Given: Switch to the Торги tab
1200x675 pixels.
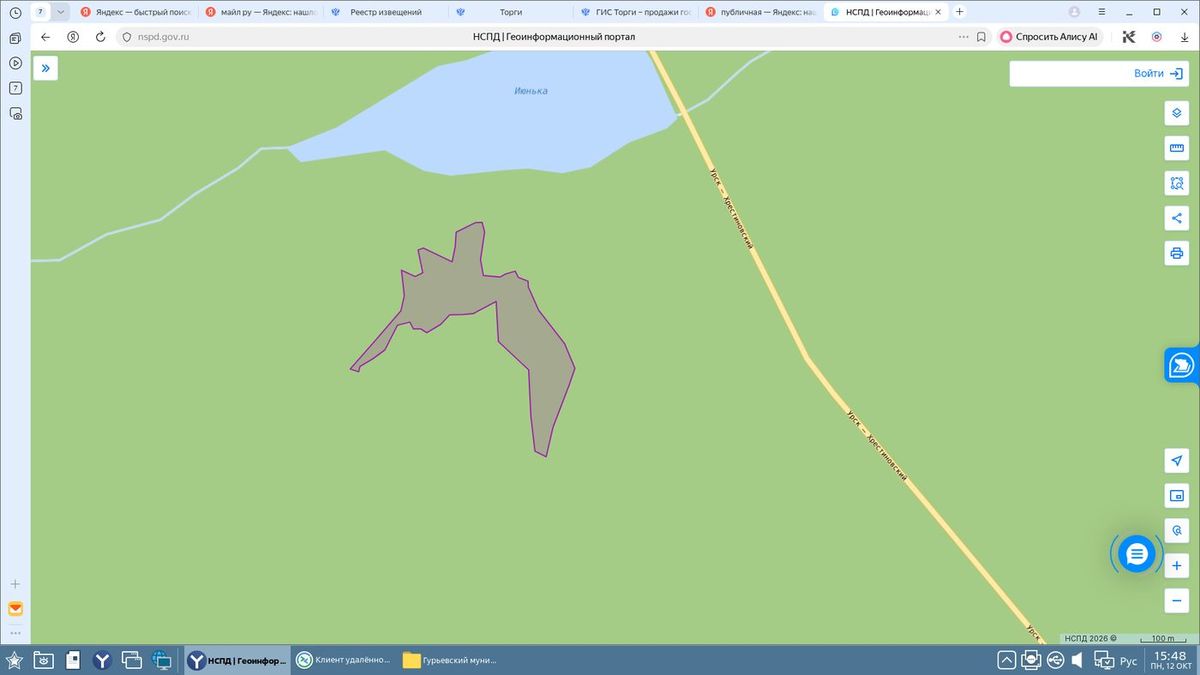Looking at the screenshot, I should click(510, 12).
